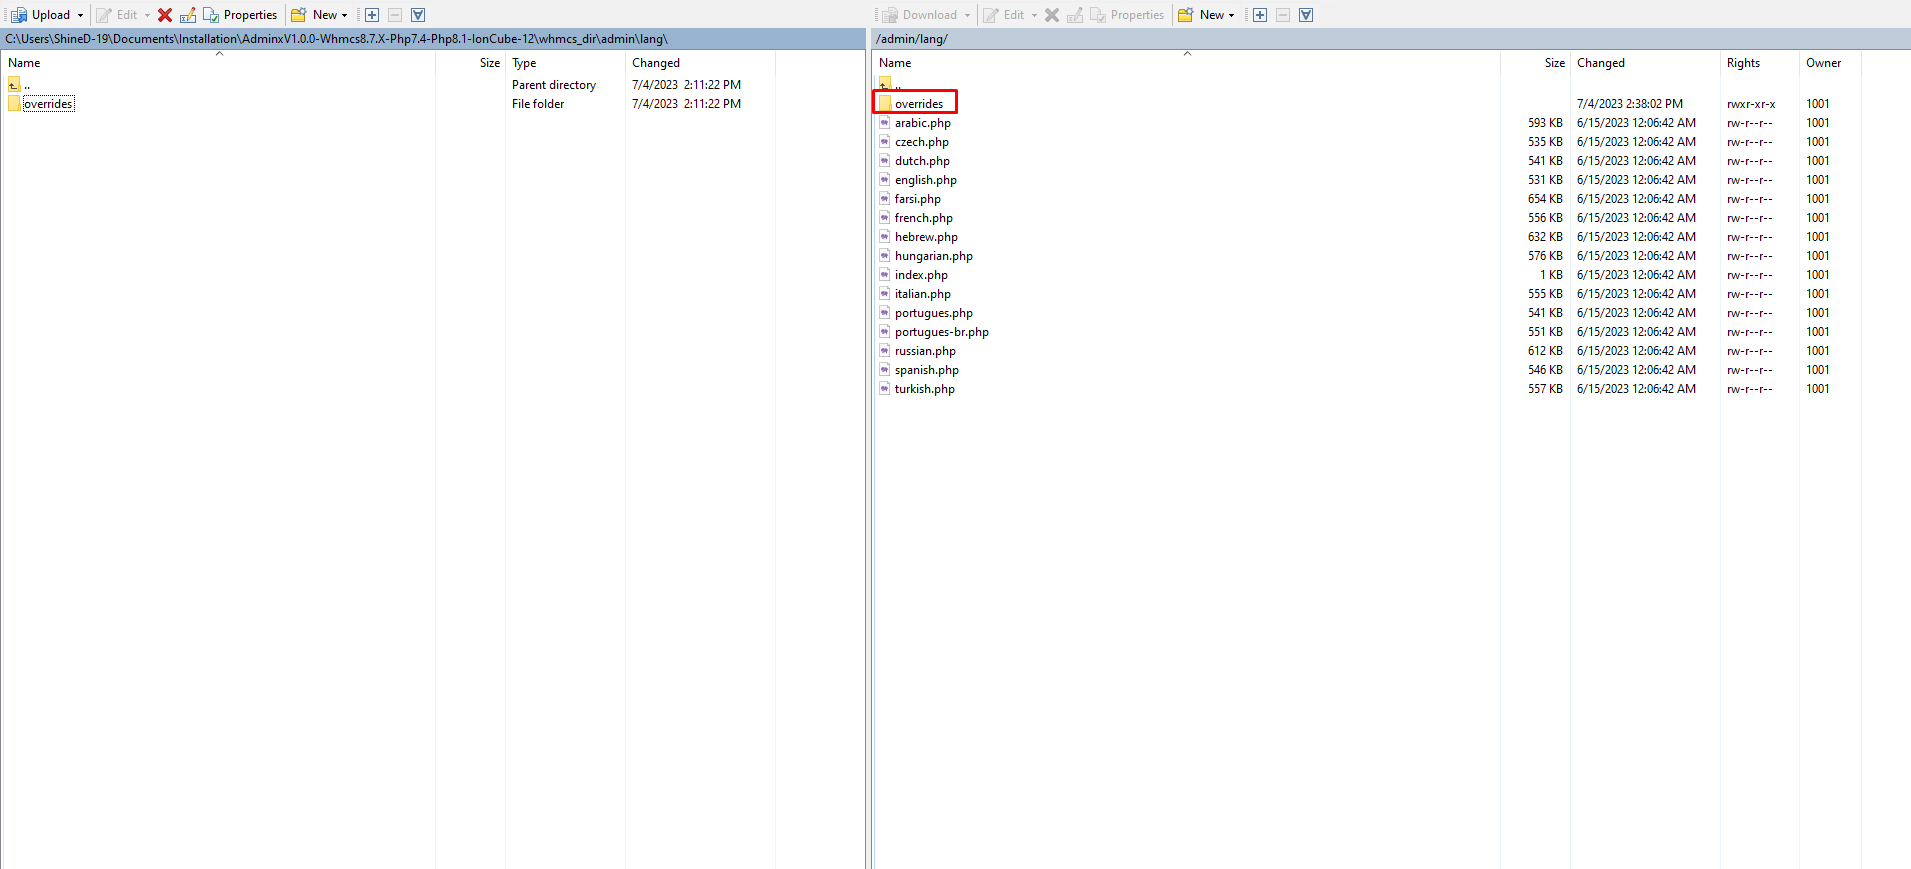
Task: Sort remote files by Rights column
Action: 1743,63
